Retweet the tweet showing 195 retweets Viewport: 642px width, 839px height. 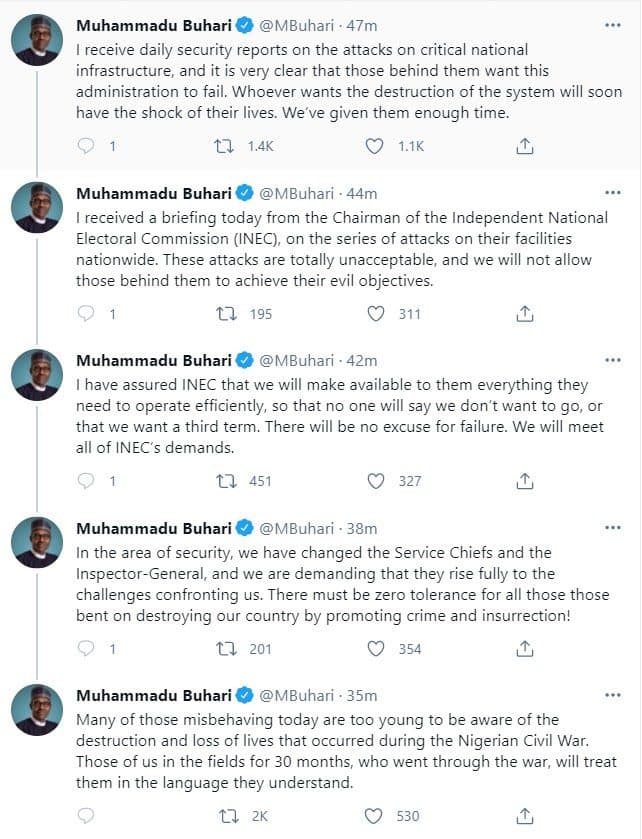click(x=226, y=314)
